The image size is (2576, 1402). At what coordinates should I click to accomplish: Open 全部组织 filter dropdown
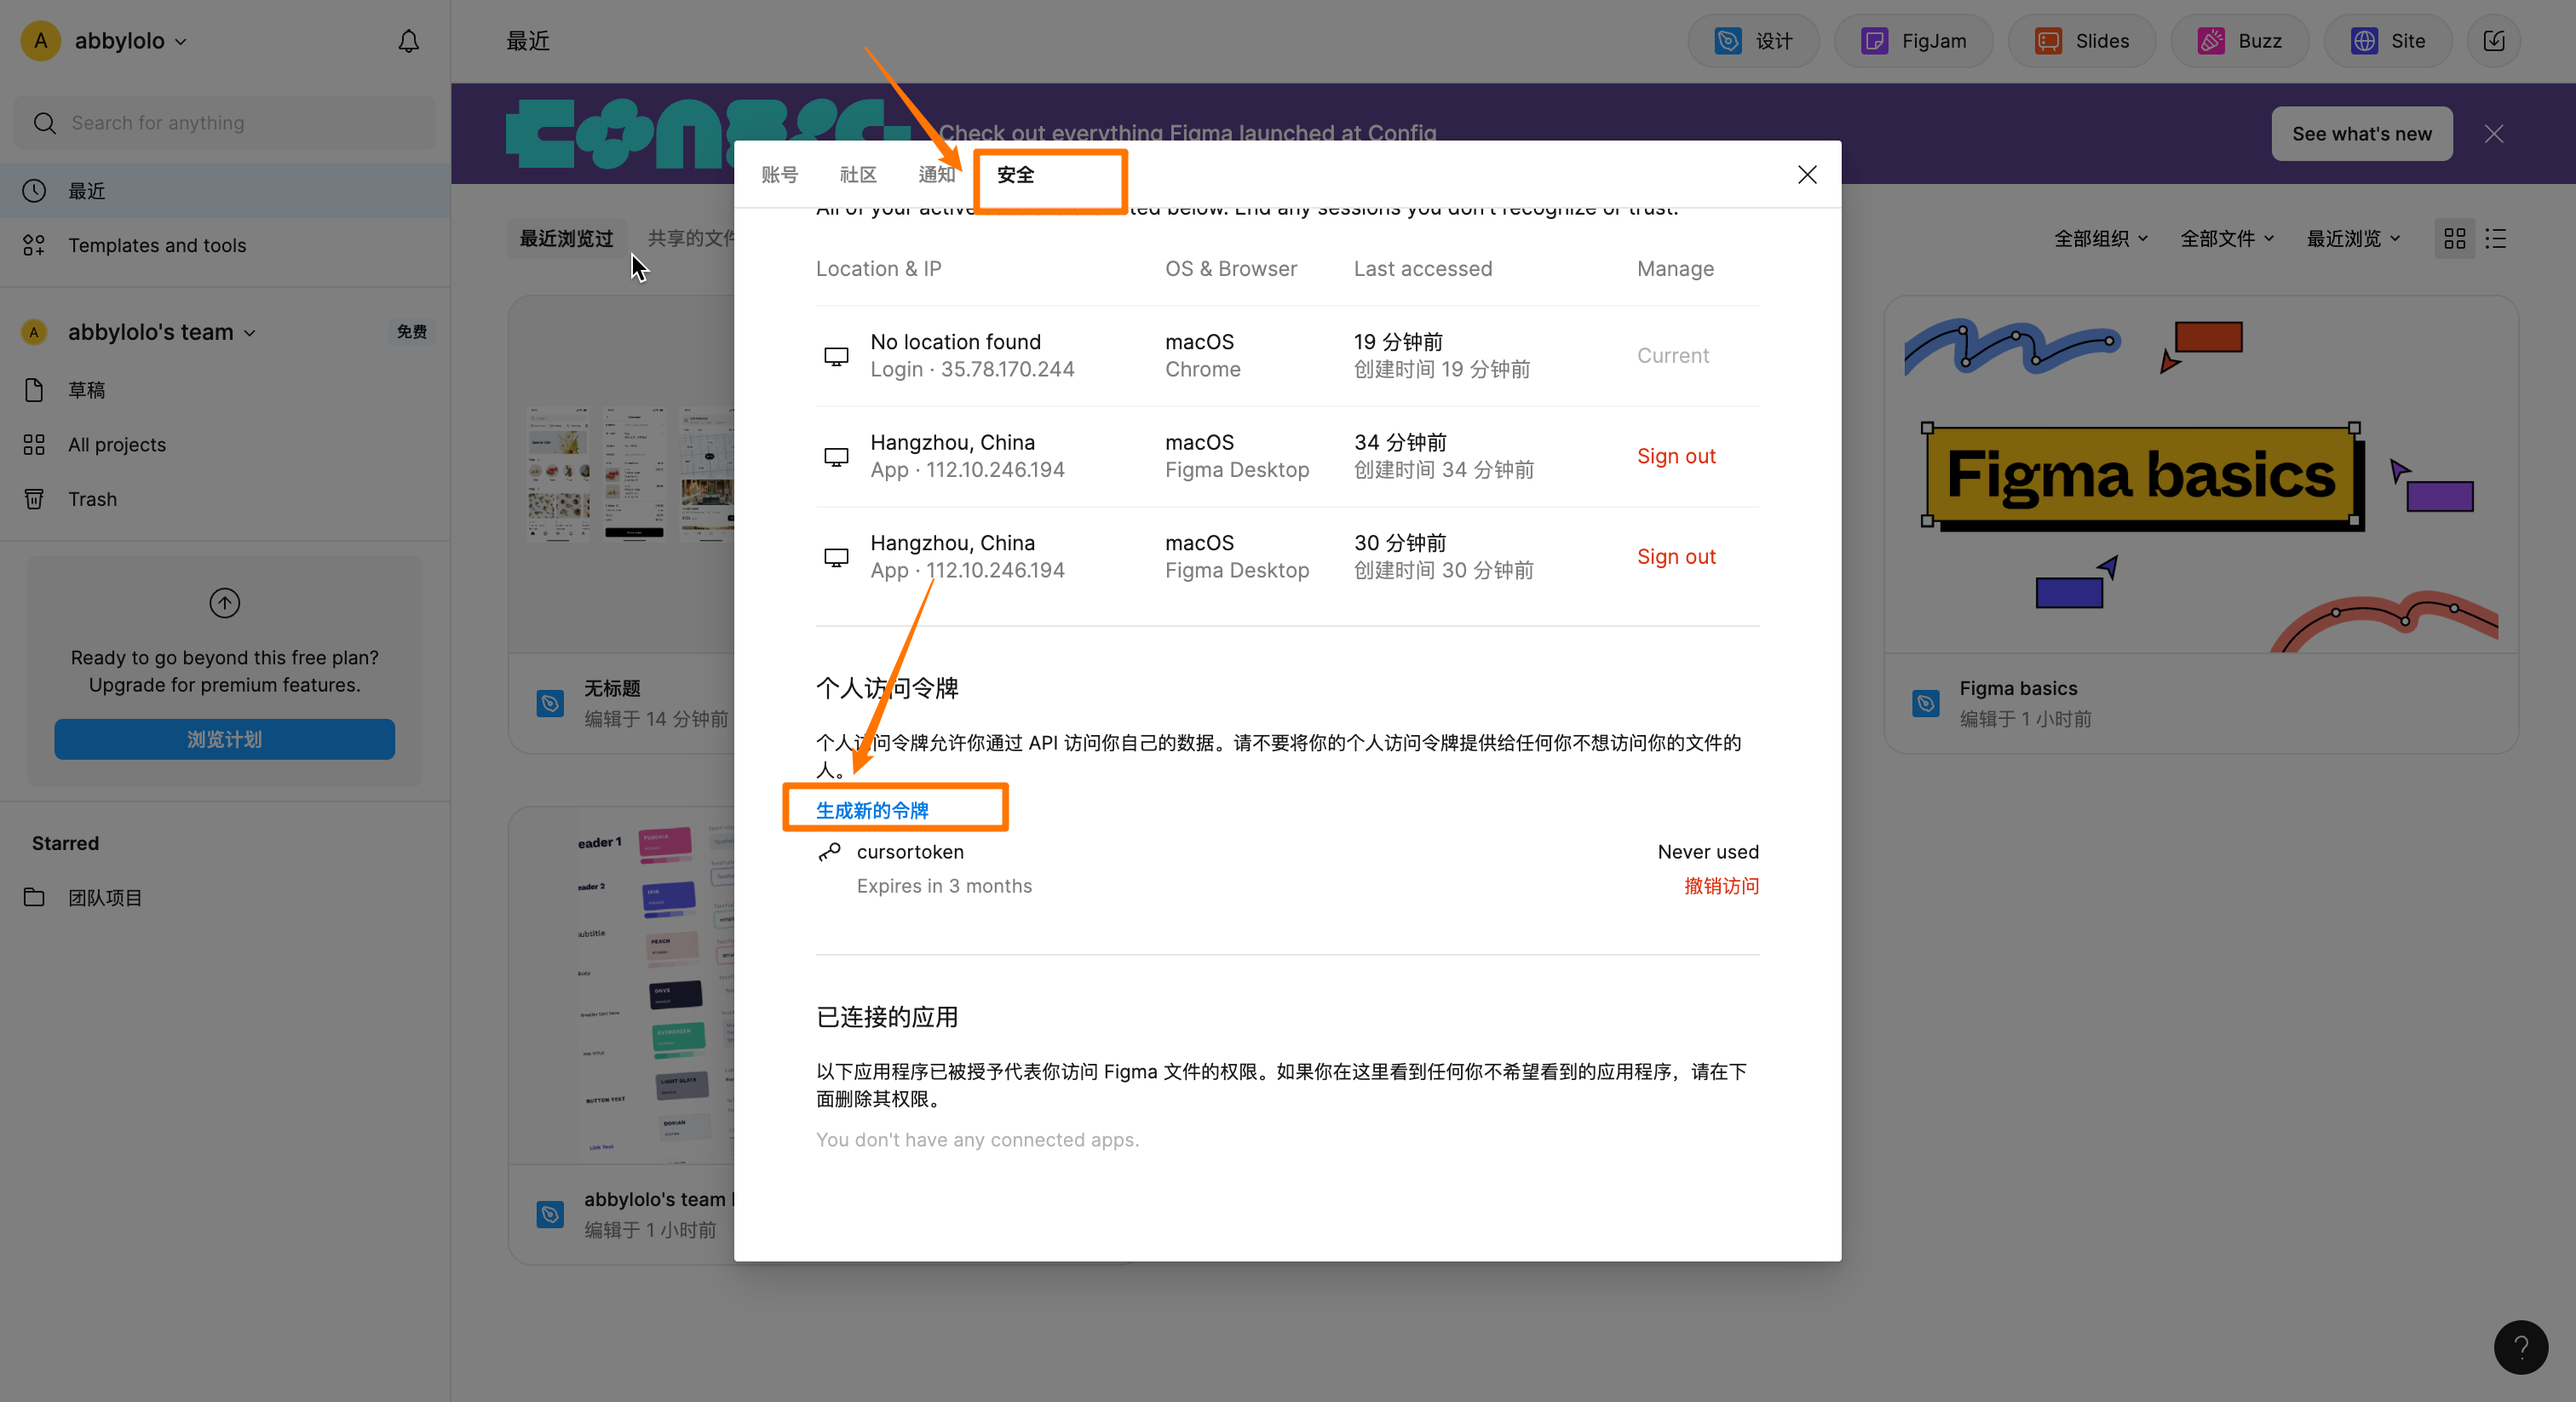coord(2100,238)
